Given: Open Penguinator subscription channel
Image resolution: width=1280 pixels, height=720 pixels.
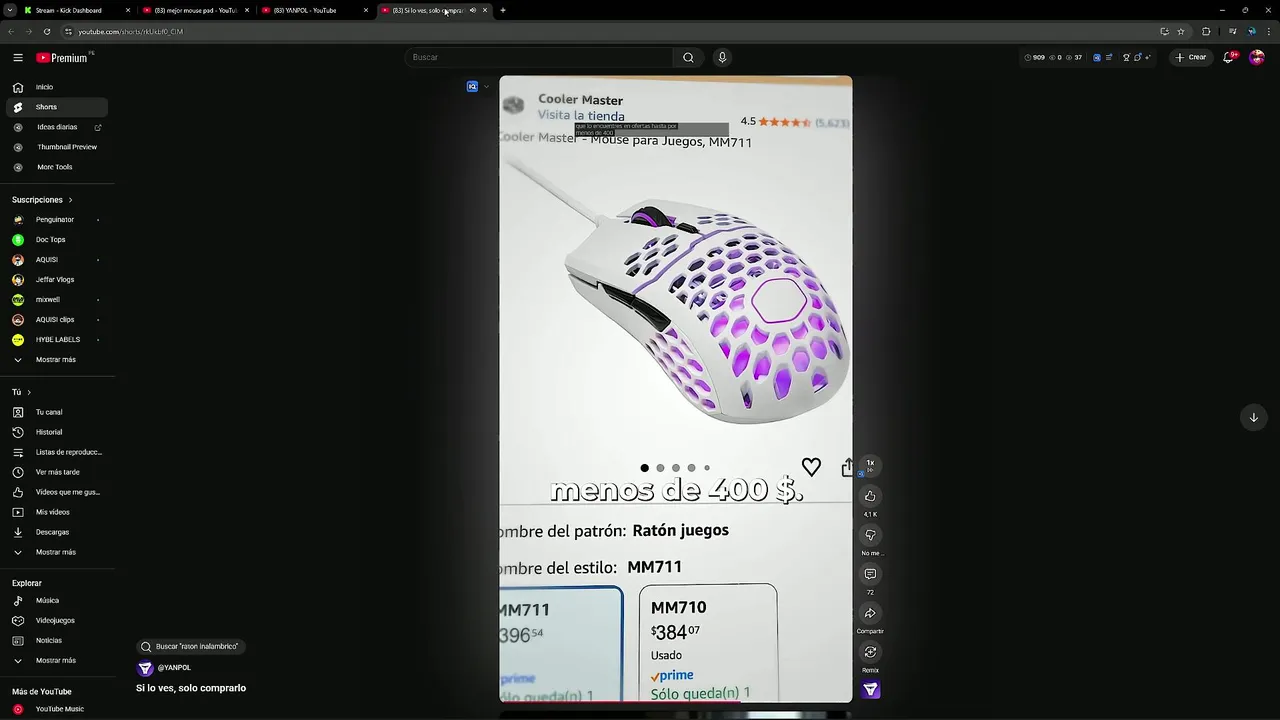Looking at the screenshot, I should [57, 219].
